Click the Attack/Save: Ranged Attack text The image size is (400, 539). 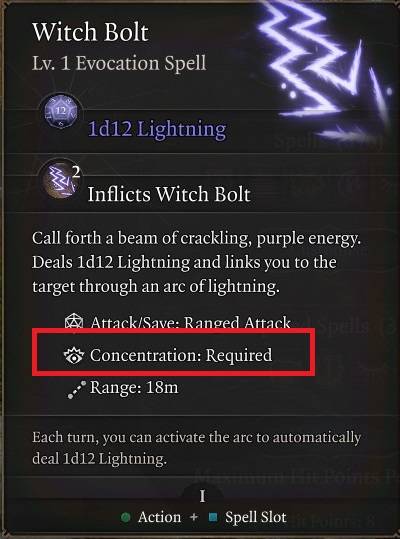(191, 322)
